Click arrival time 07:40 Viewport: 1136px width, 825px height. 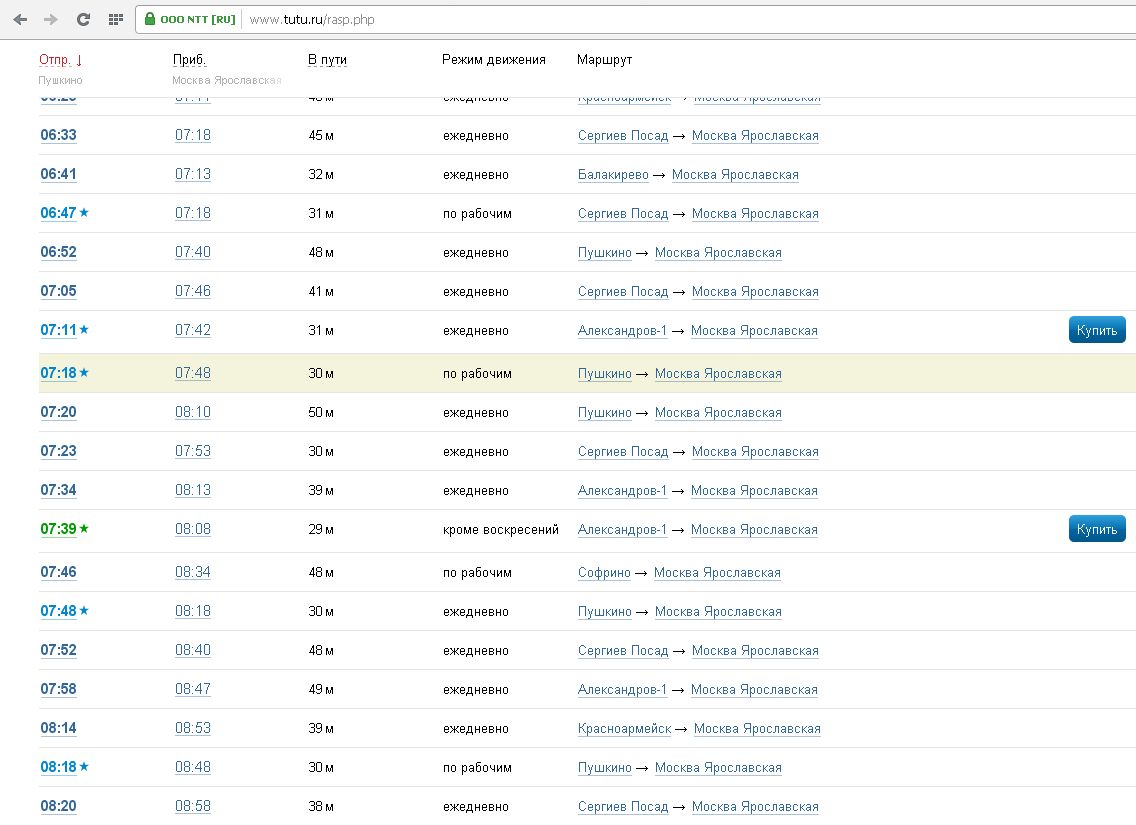193,253
